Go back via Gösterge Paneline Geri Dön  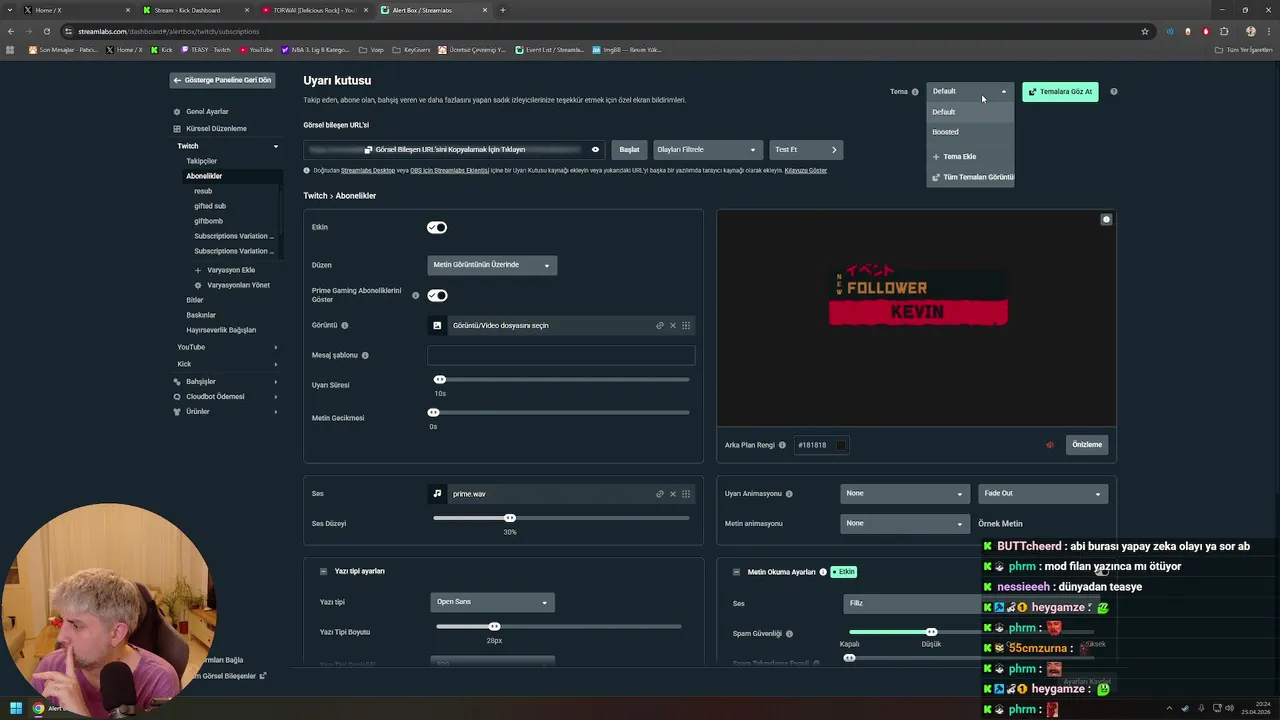(x=222, y=80)
